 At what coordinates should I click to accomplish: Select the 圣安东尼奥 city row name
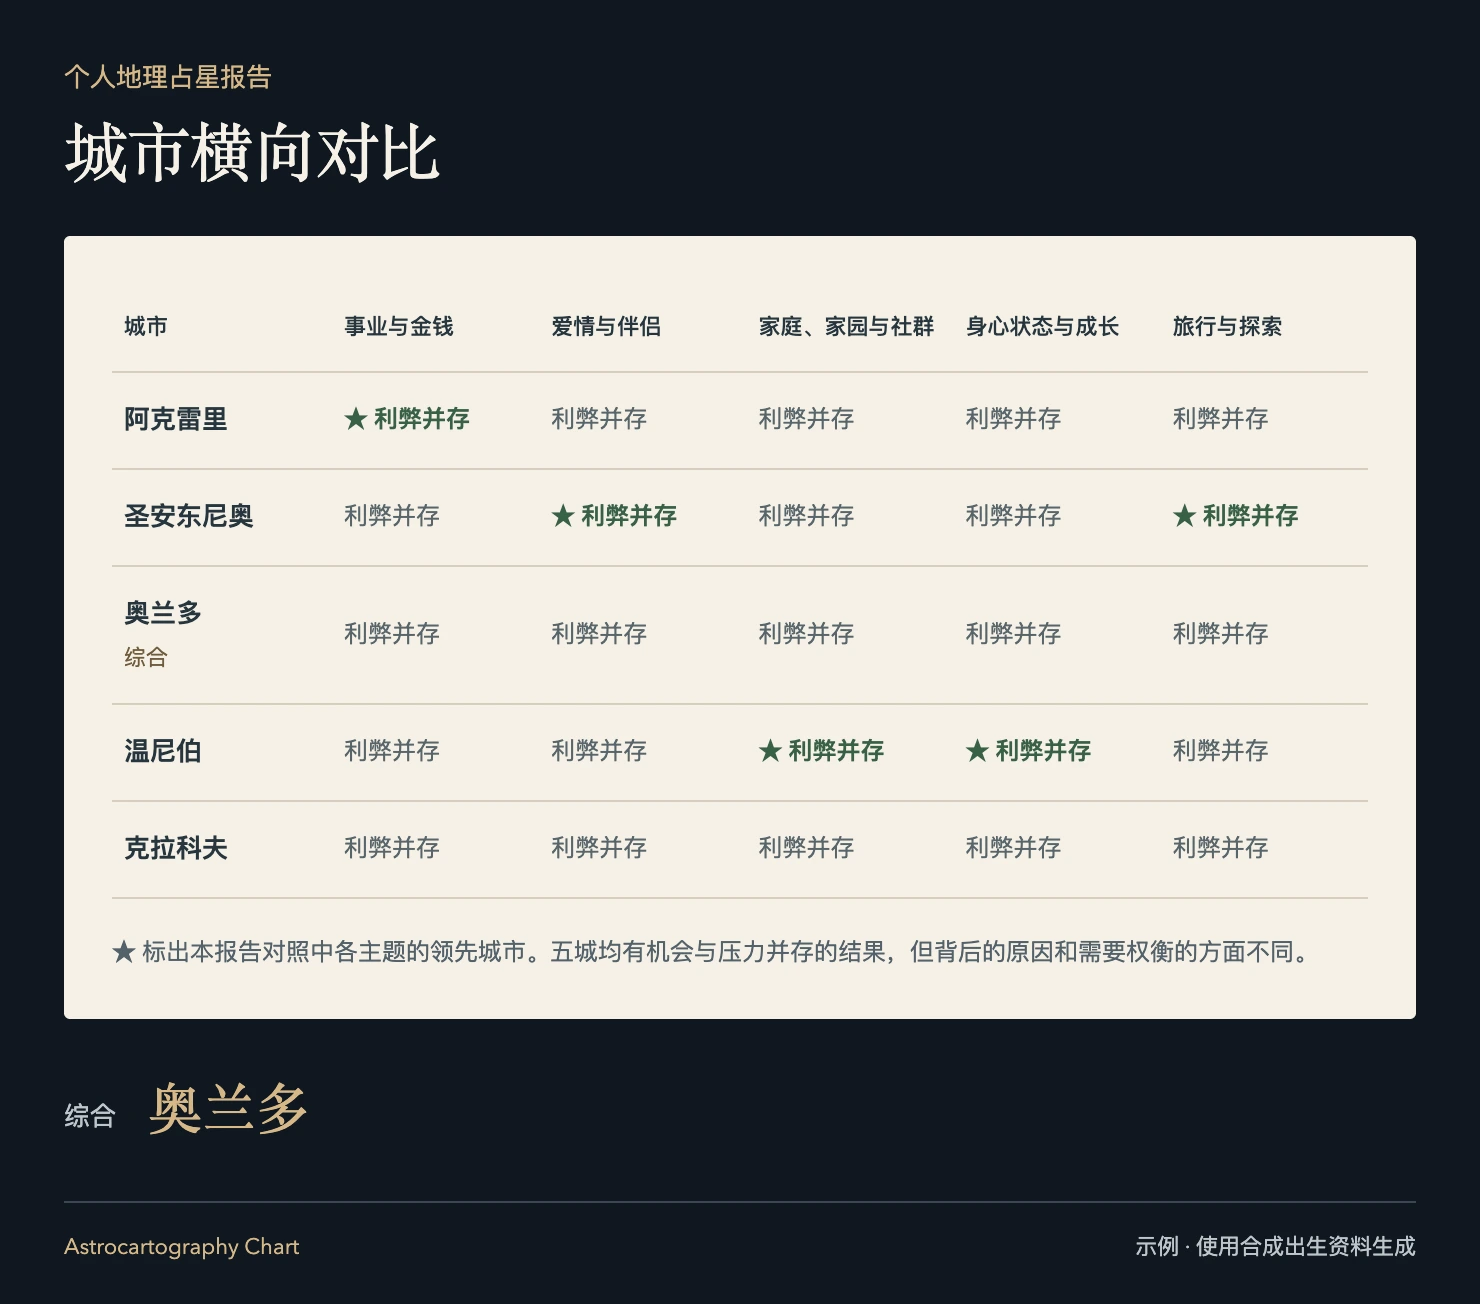(x=189, y=516)
